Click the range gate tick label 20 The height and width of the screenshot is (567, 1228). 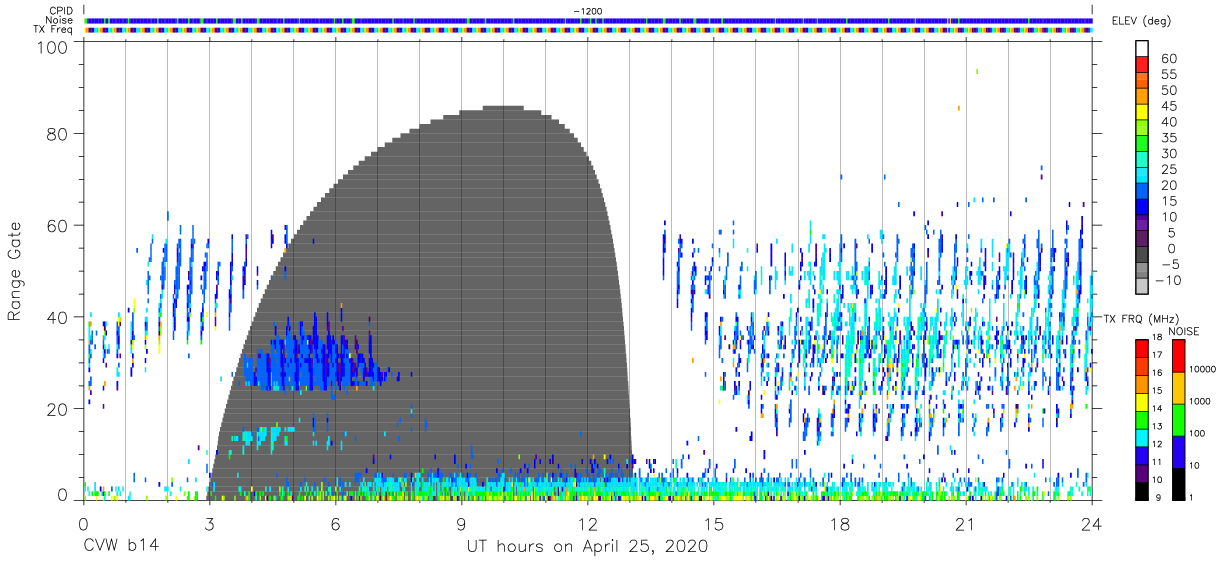click(58, 409)
